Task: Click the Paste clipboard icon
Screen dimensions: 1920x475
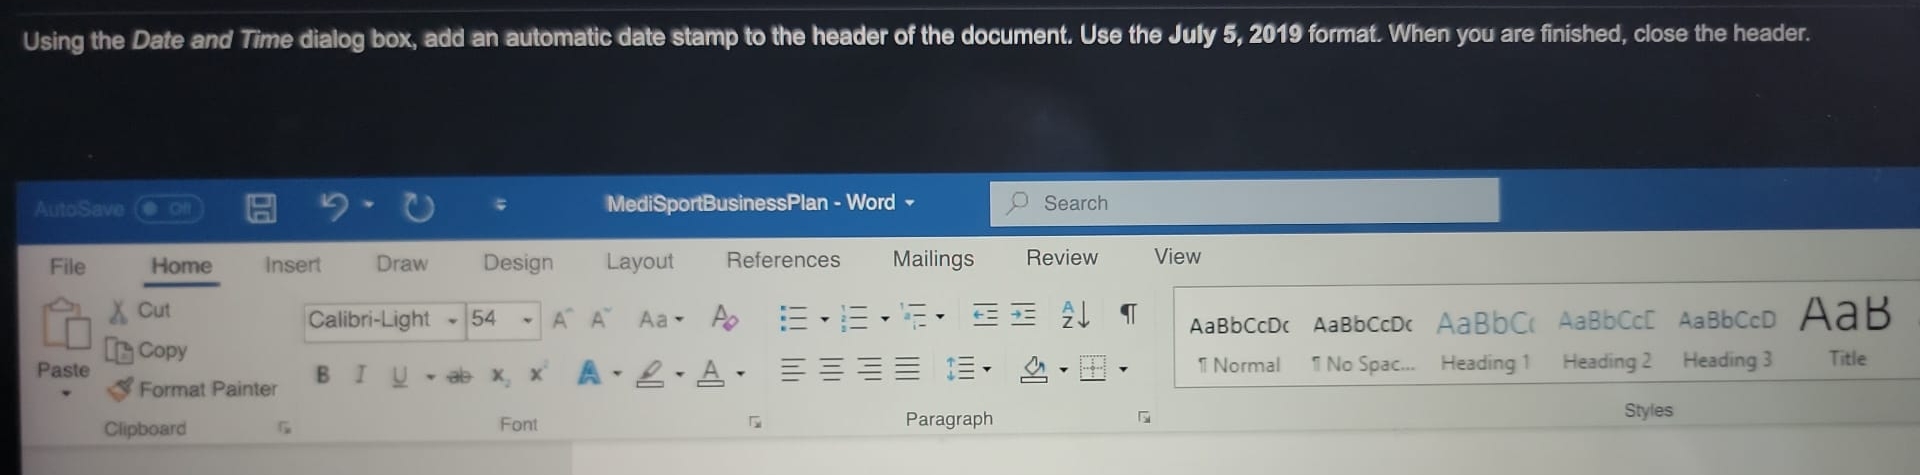Action: click(65, 325)
